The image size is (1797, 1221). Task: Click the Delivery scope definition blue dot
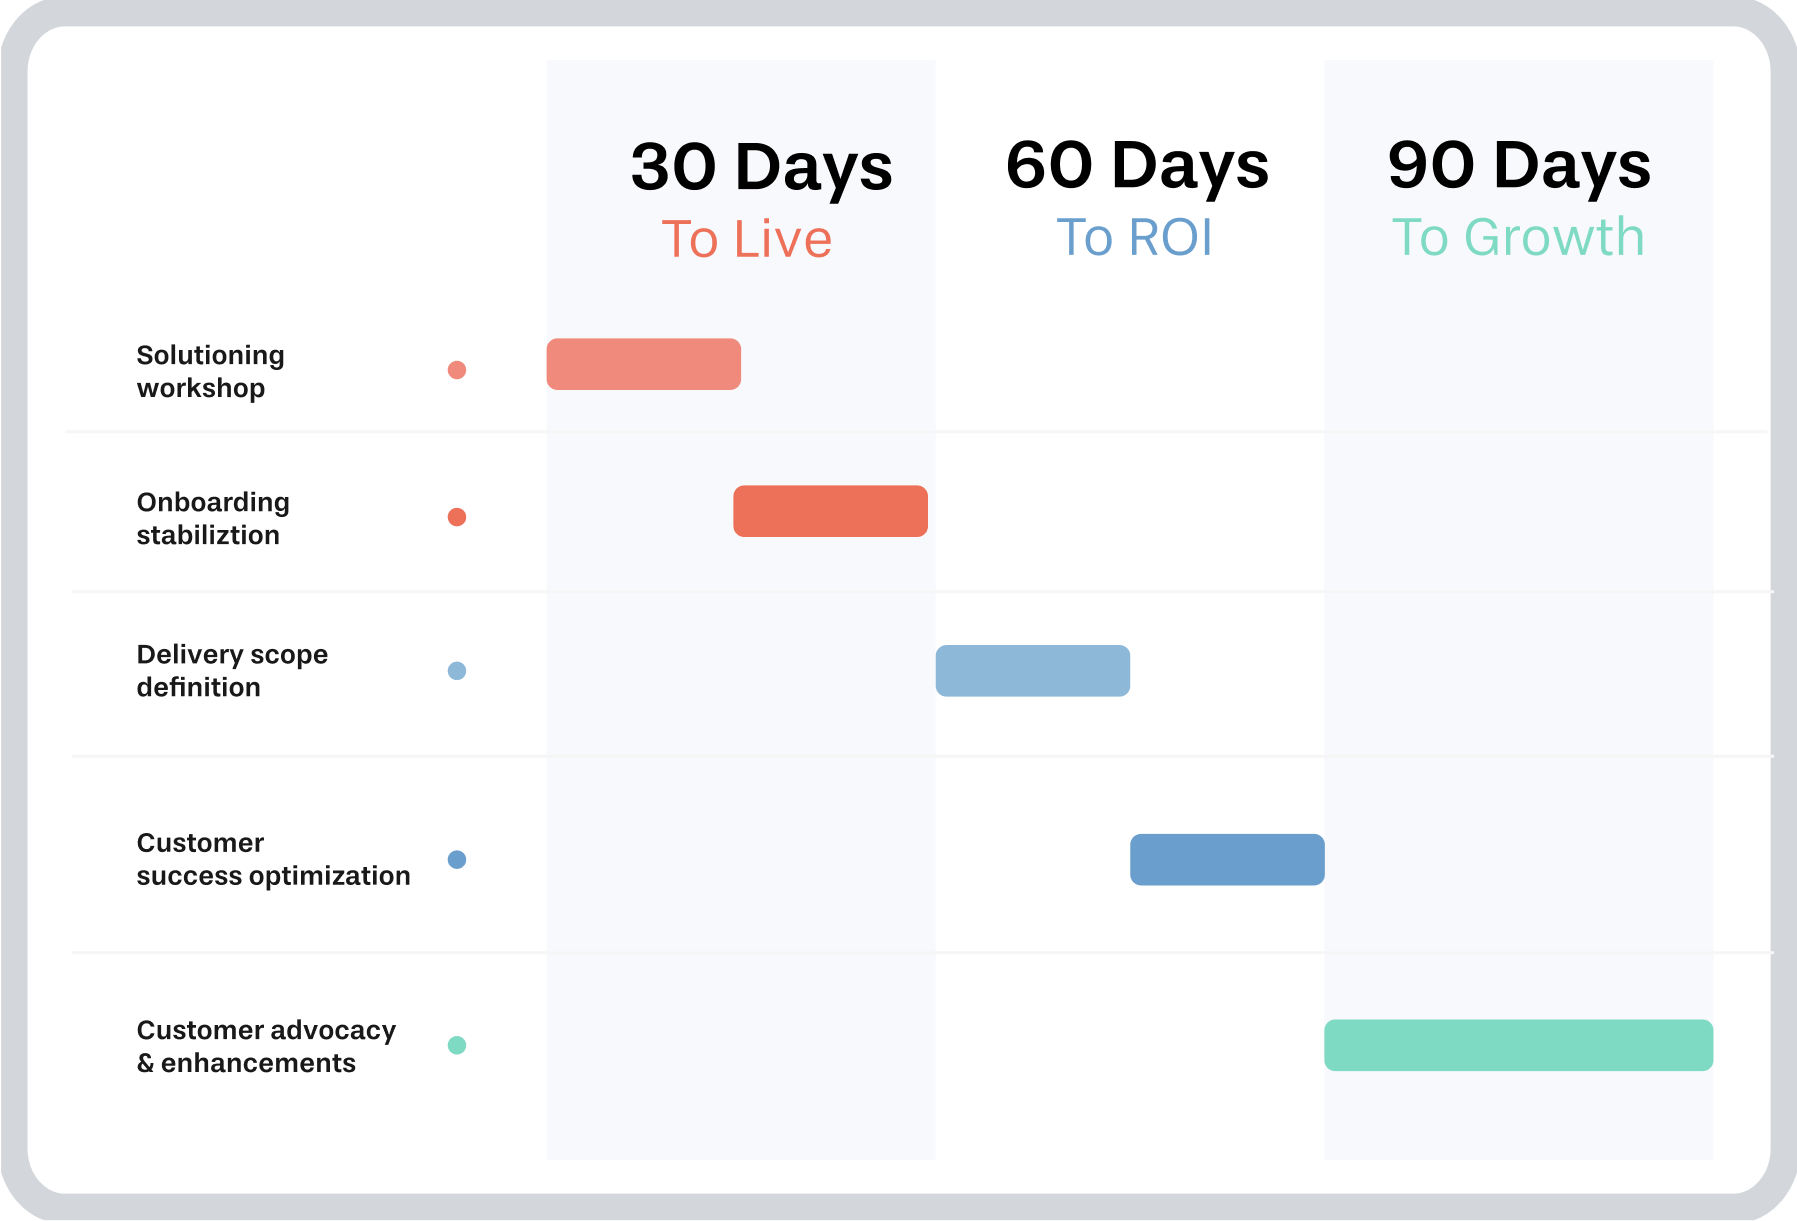click(x=457, y=671)
